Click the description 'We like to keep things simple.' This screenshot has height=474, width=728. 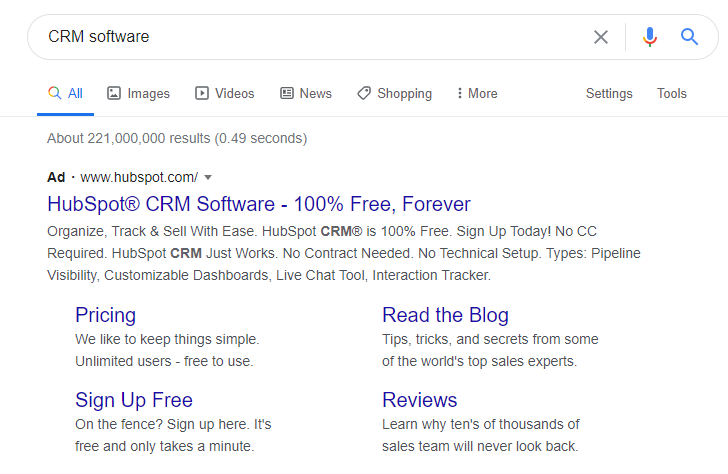click(x=167, y=339)
